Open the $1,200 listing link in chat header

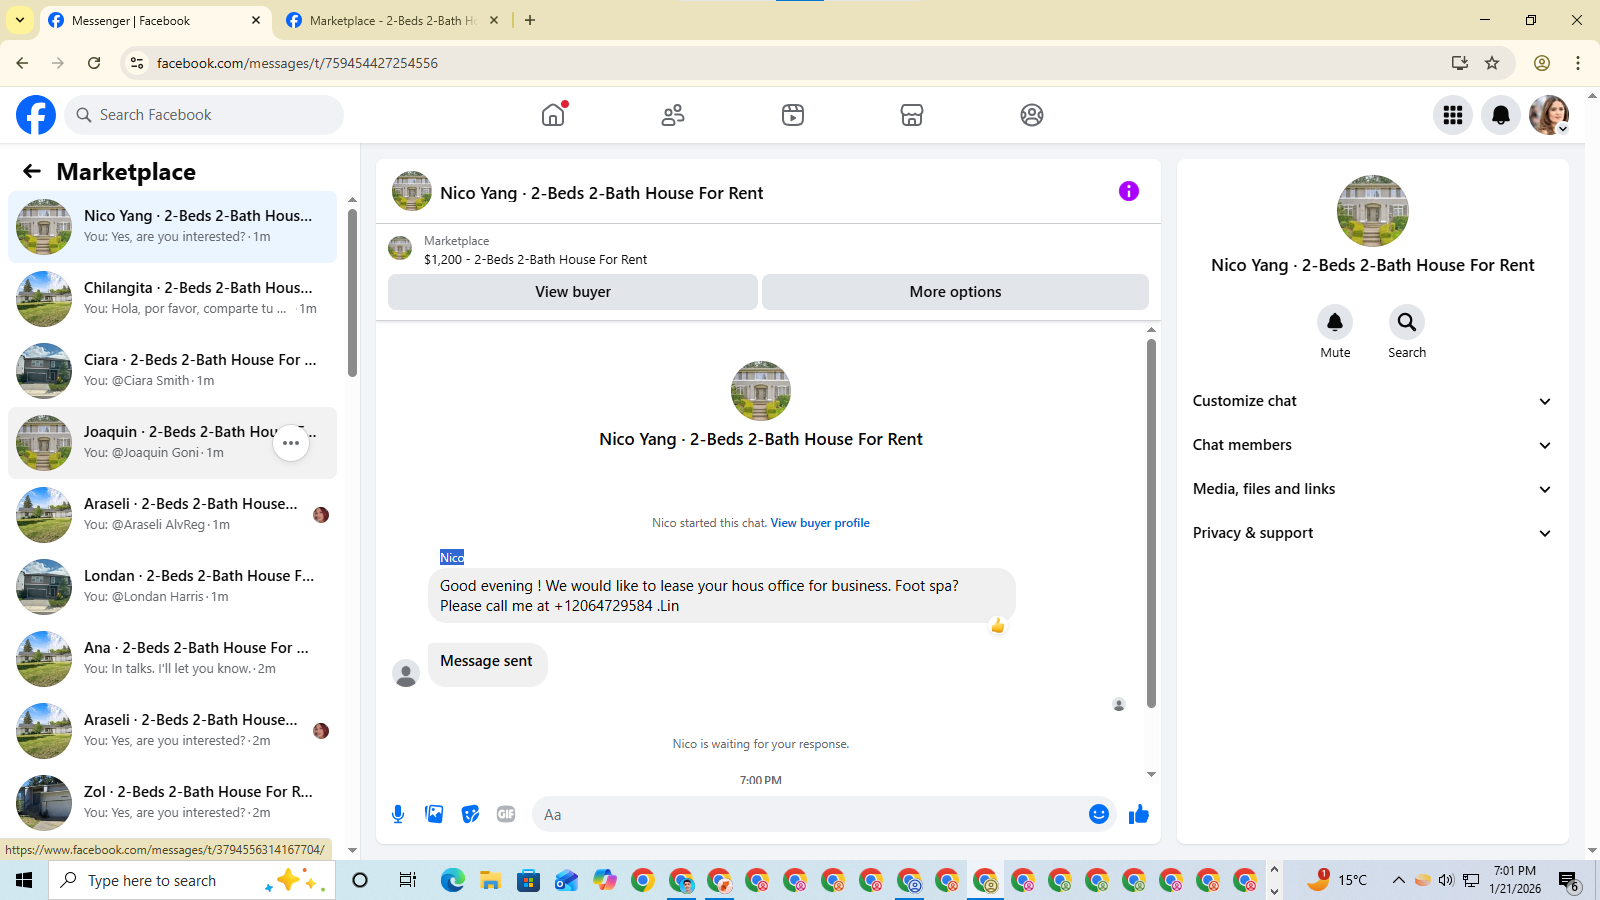(x=535, y=259)
